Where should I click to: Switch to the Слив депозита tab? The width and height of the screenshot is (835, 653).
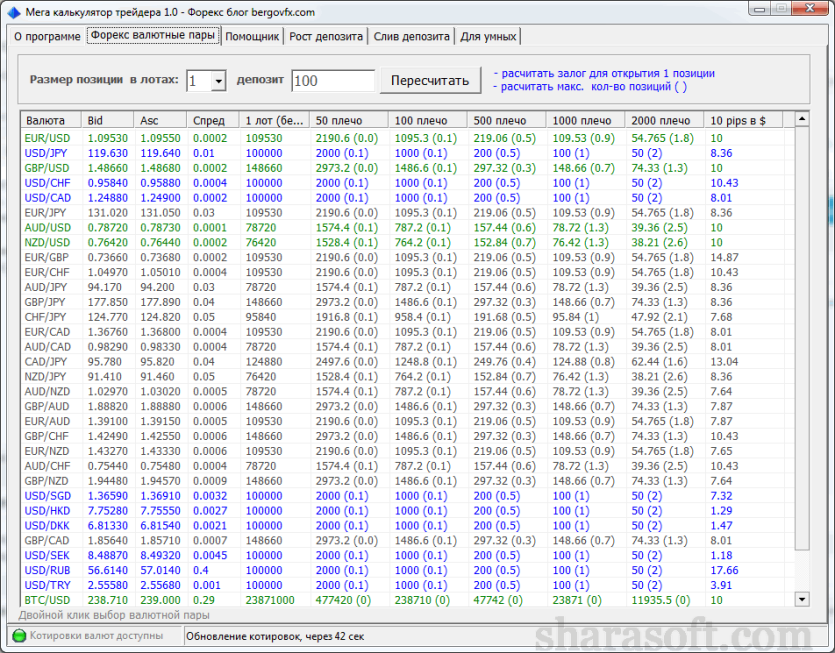[411, 37]
